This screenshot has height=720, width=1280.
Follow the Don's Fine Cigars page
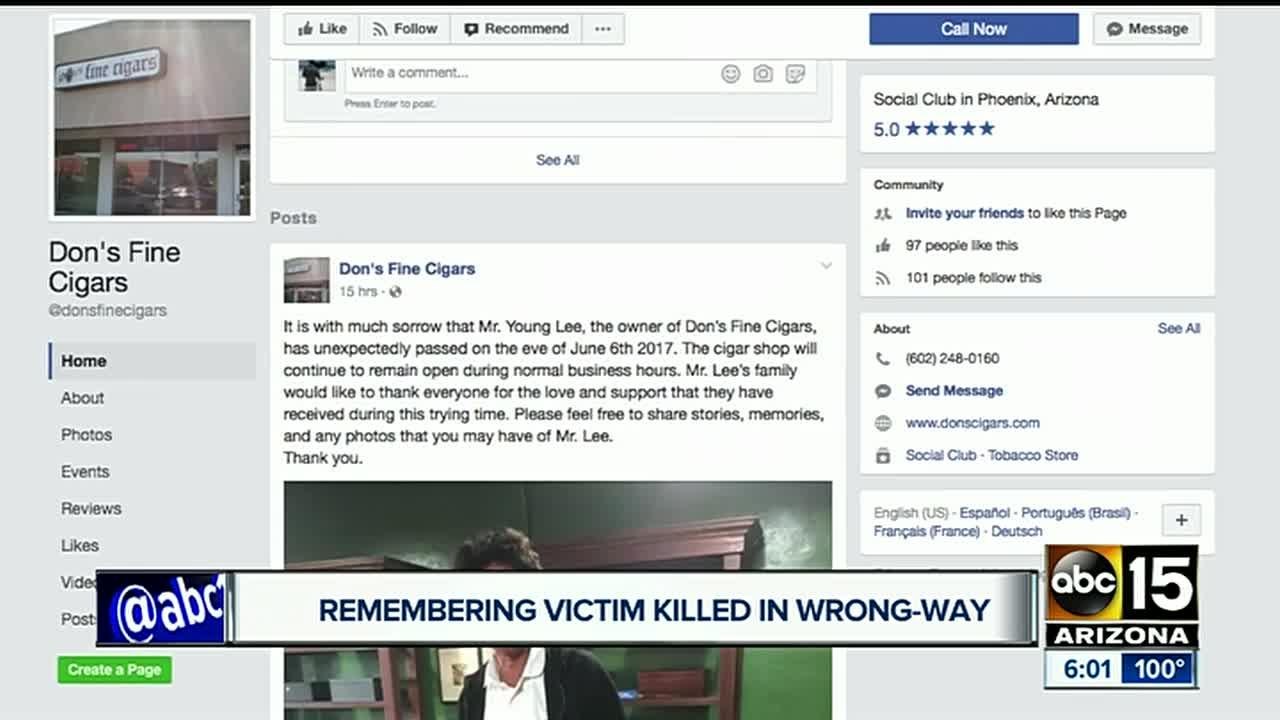pyautogui.click(x=405, y=29)
